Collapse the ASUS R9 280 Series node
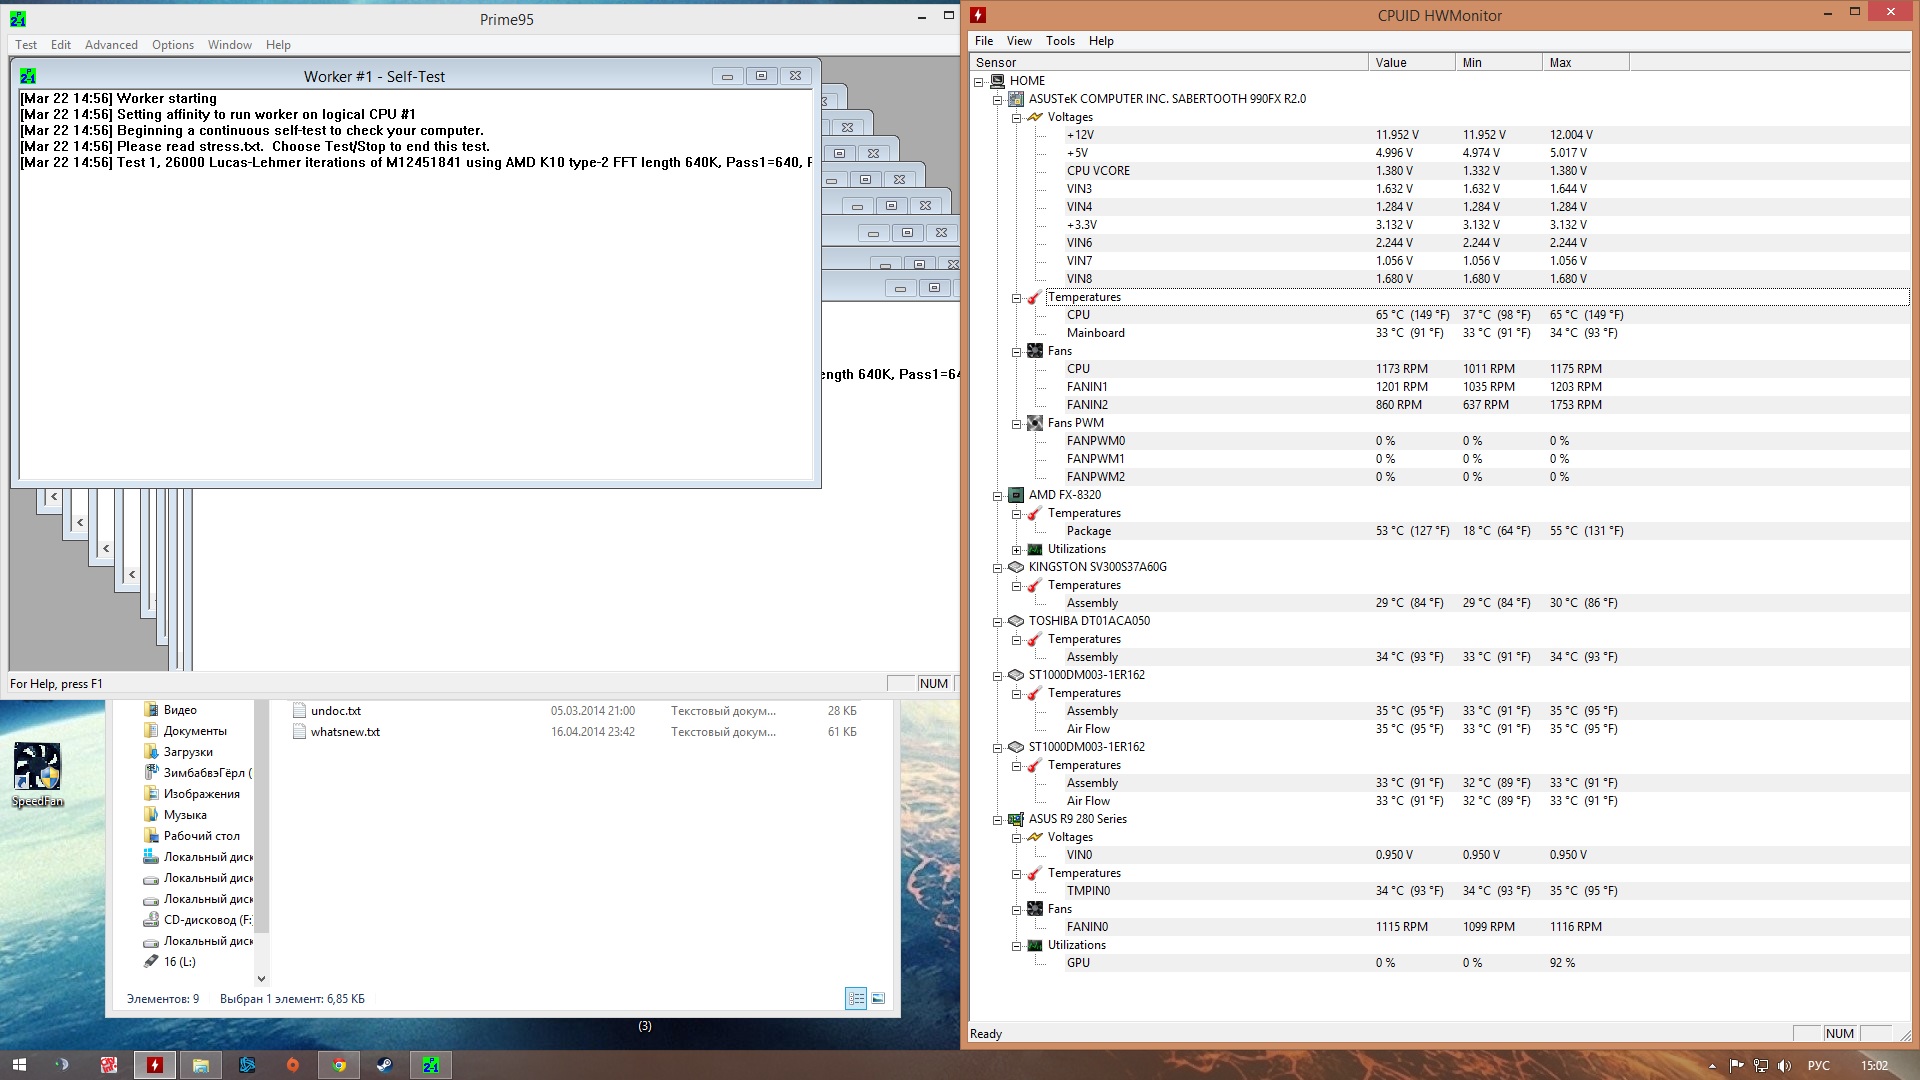The width and height of the screenshot is (1920, 1080). 997,820
